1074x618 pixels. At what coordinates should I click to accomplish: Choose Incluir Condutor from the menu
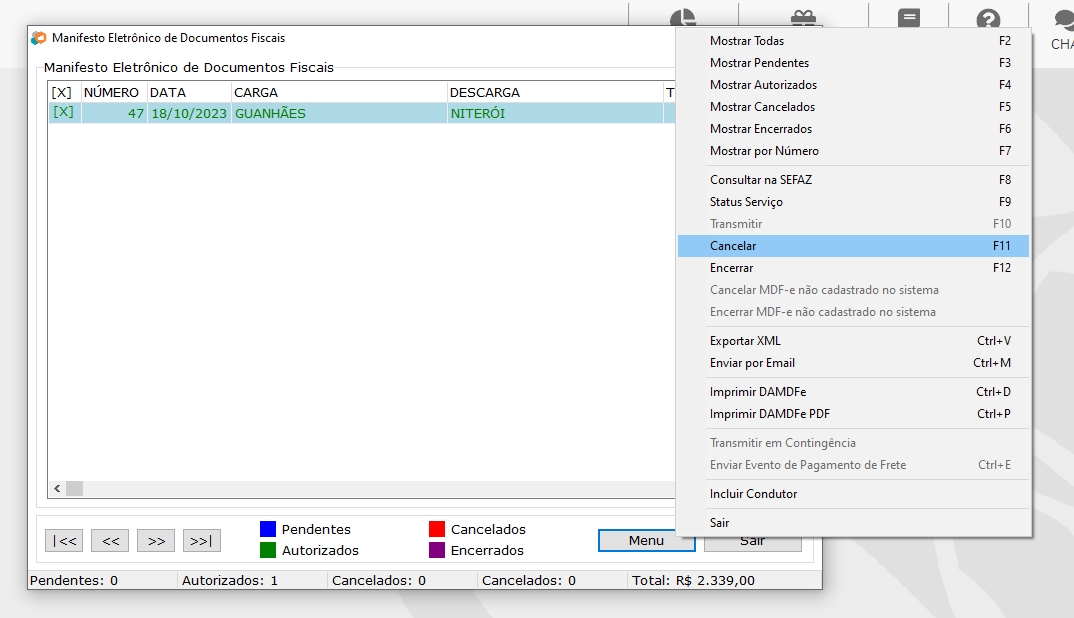coord(853,493)
